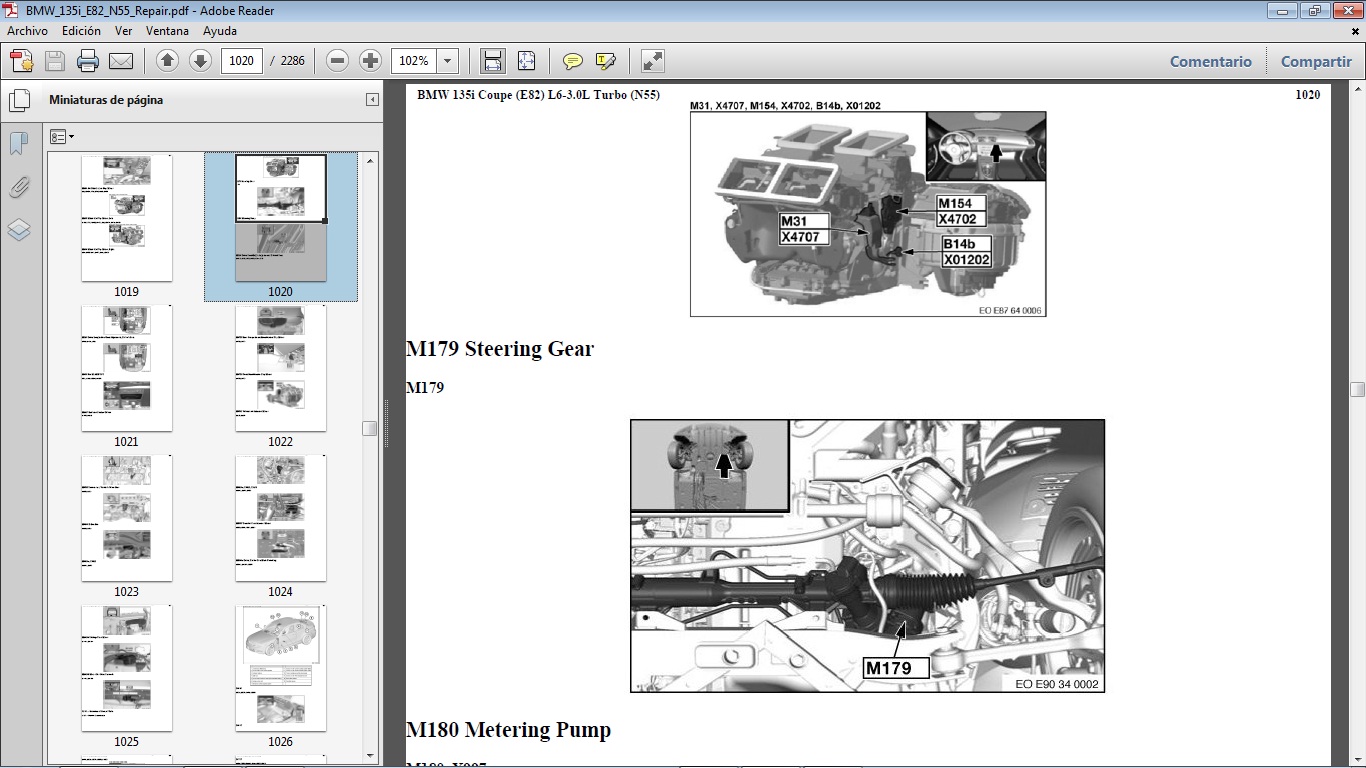Open the bookmarks panel icon

coord(19,144)
